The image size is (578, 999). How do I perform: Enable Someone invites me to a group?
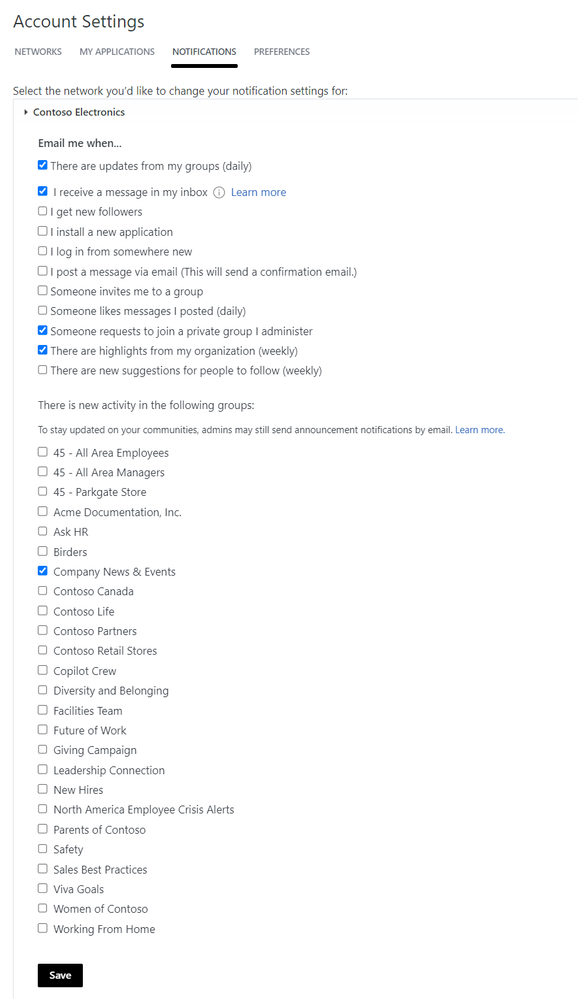point(42,291)
